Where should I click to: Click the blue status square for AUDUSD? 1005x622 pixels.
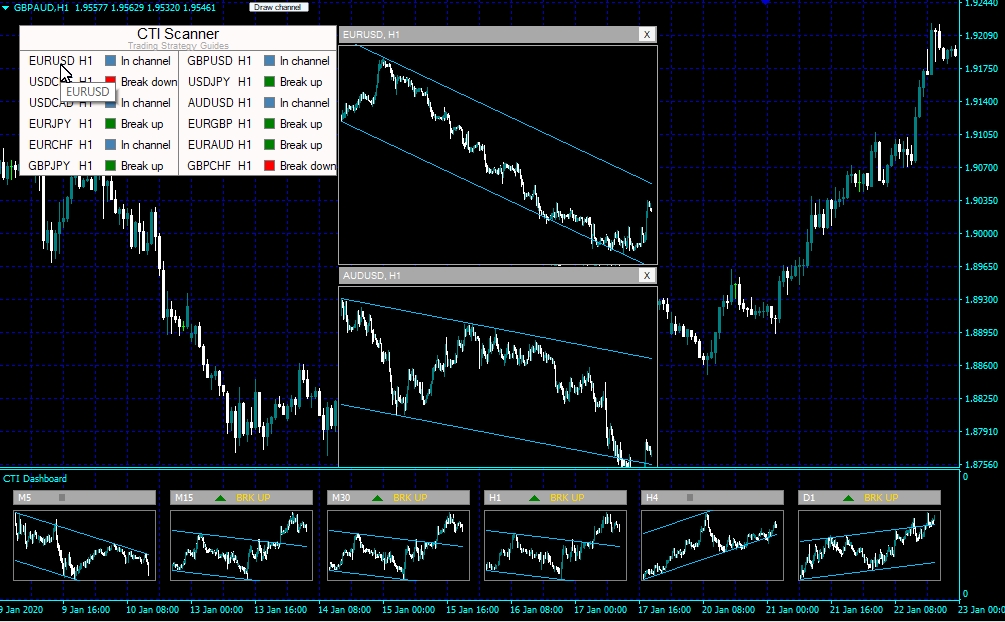269,103
